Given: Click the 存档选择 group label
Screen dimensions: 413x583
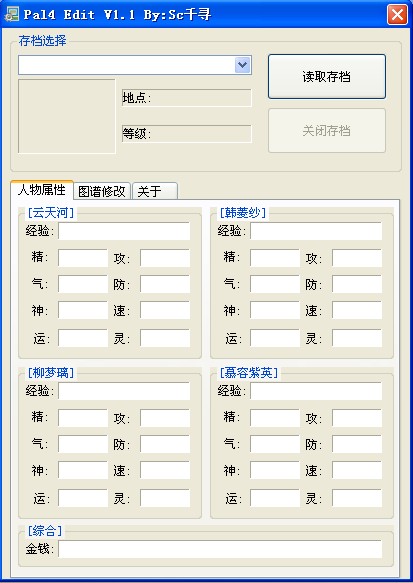Looking at the screenshot, I should coord(42,40).
